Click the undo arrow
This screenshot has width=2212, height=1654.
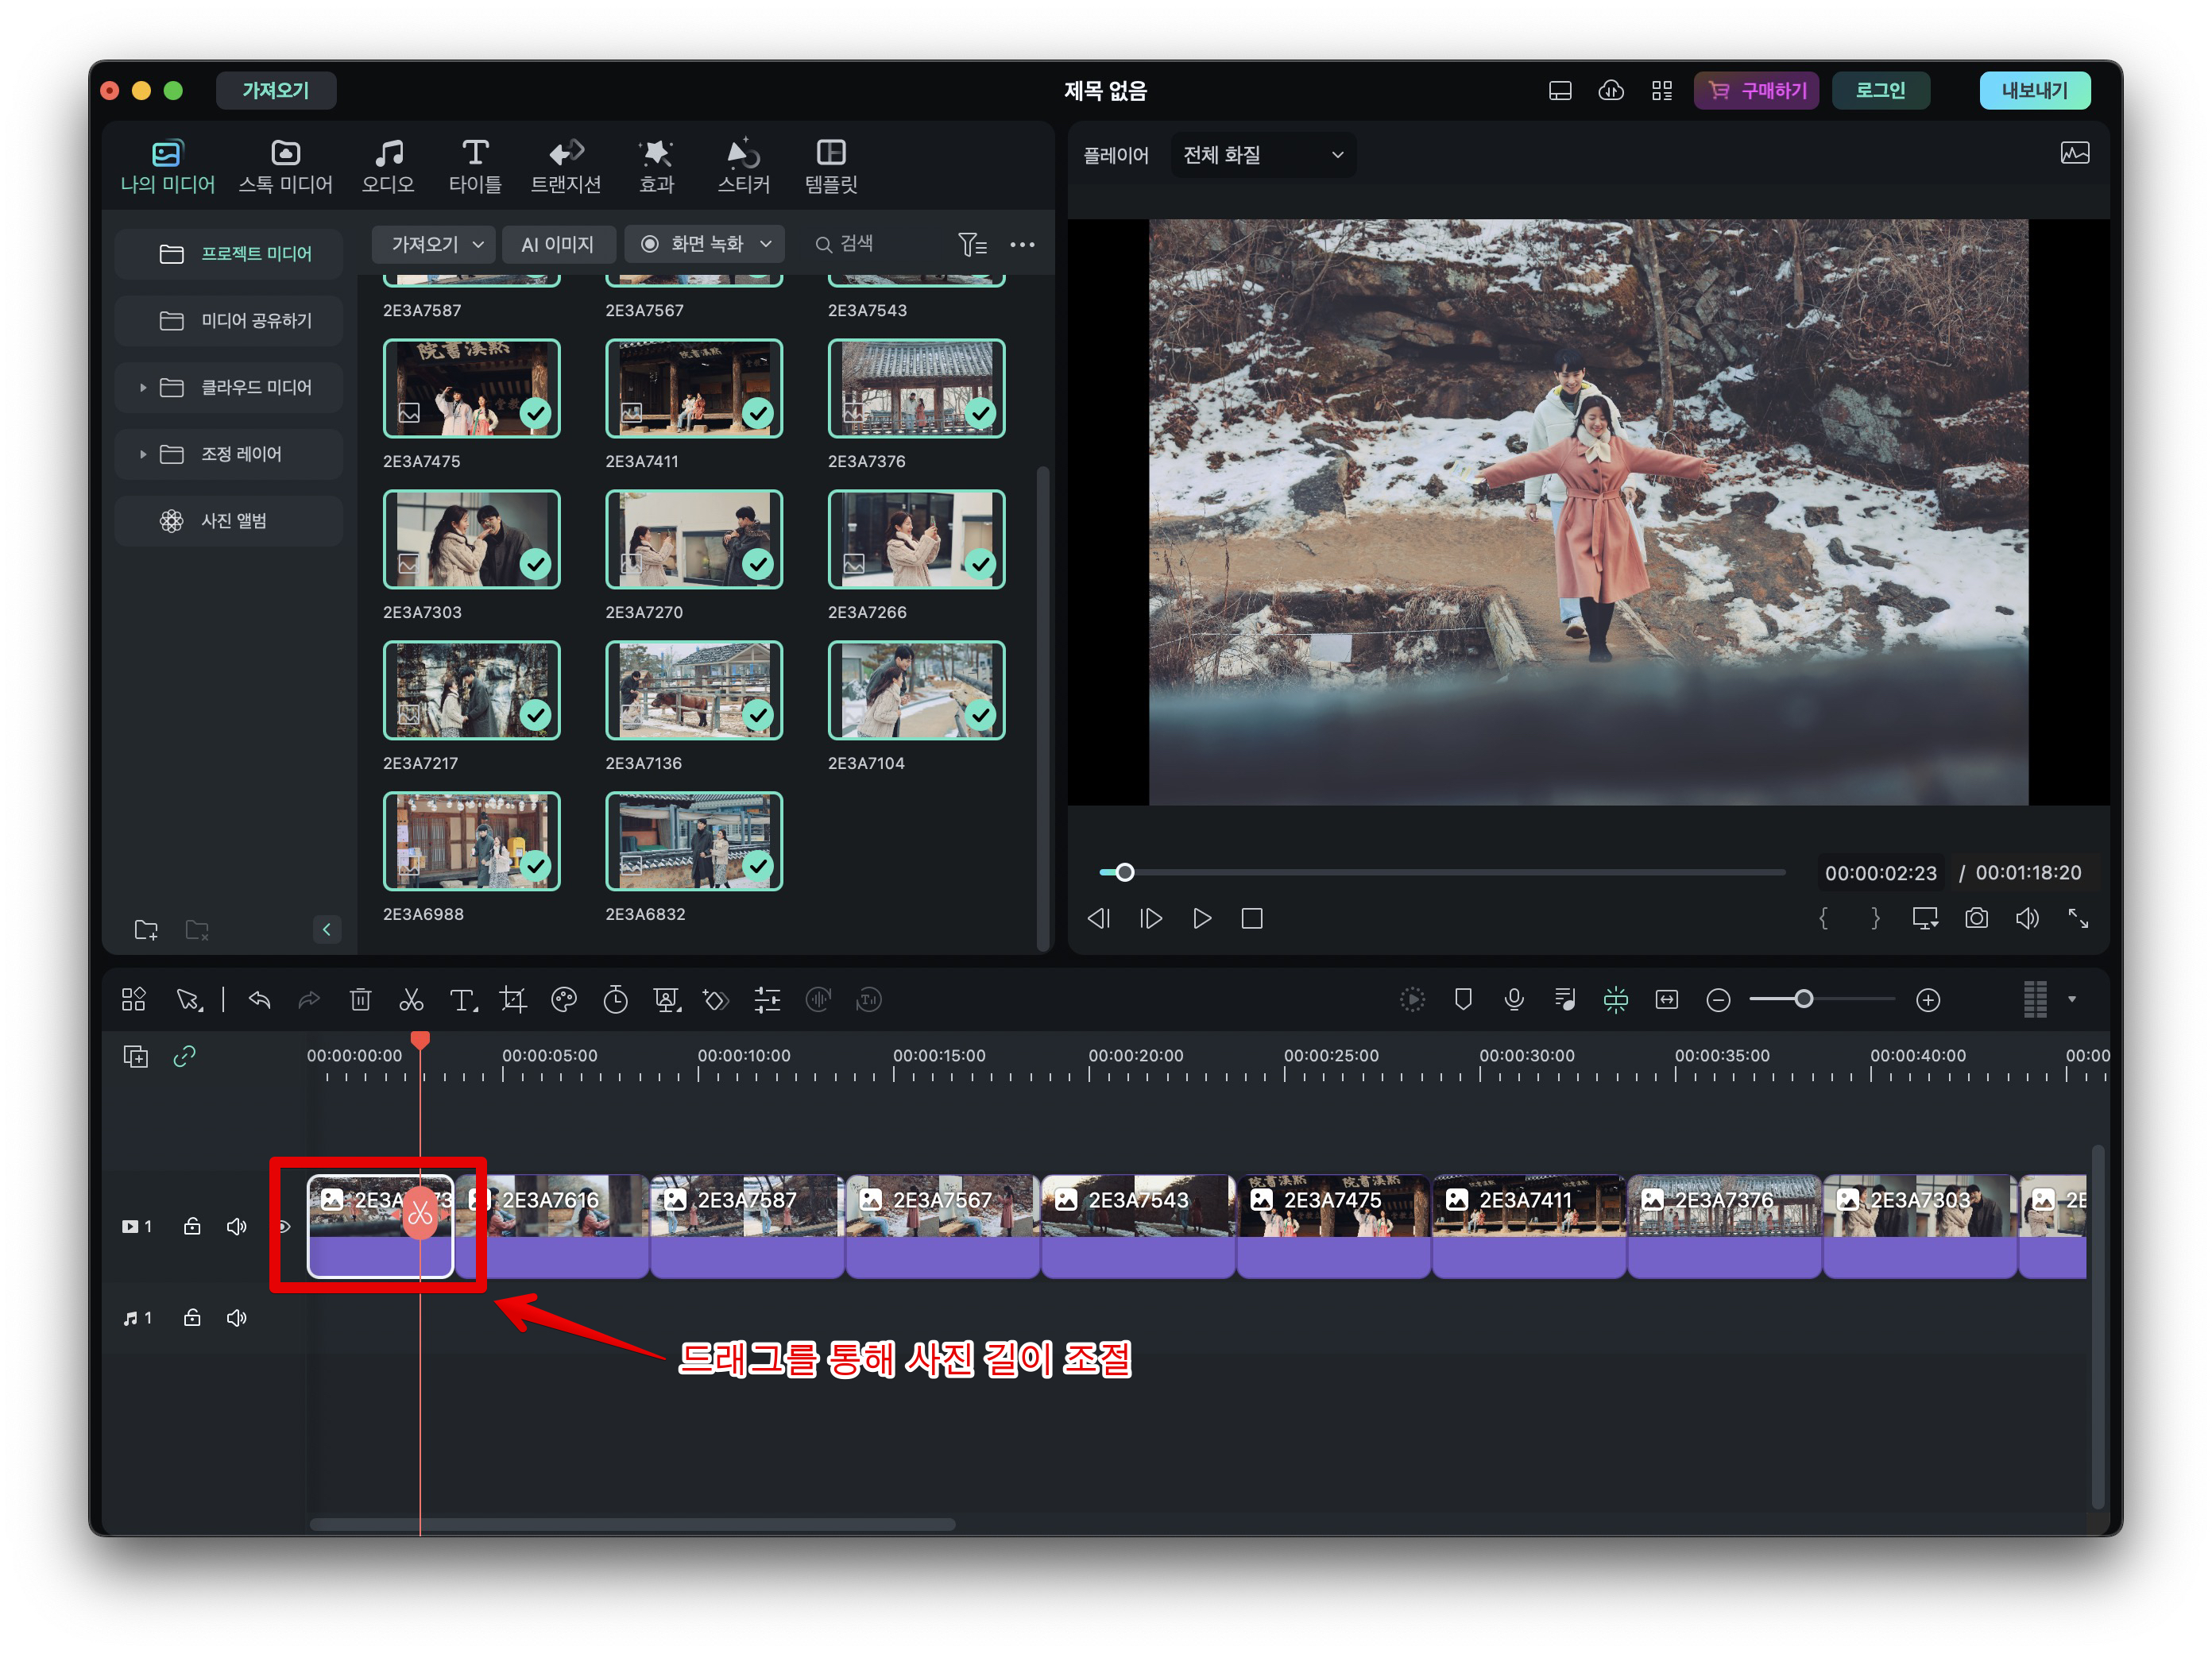259,999
